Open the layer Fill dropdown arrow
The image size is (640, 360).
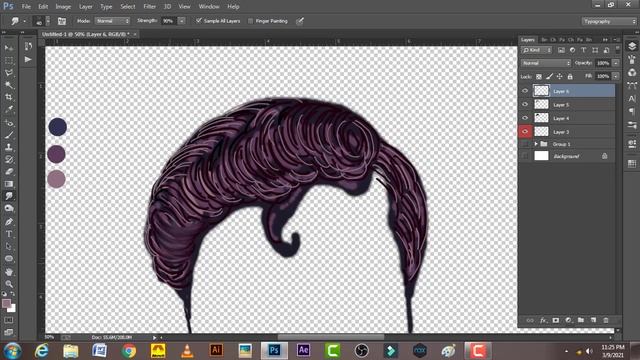616,76
